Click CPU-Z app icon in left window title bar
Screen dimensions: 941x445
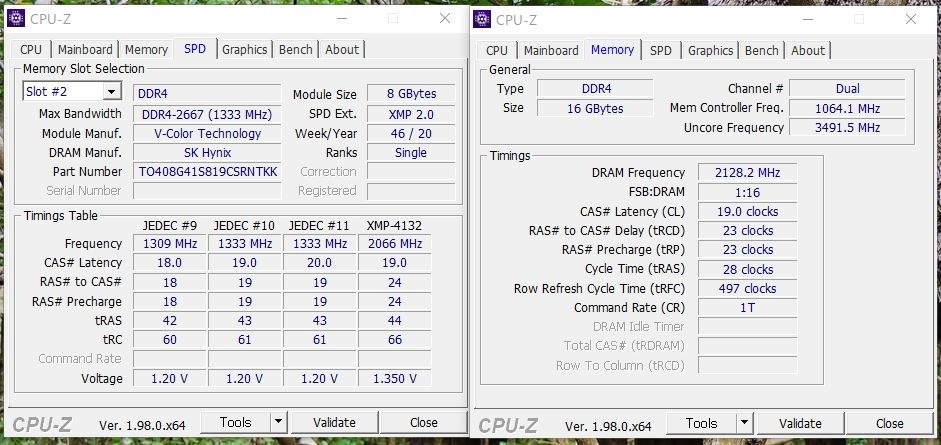click(x=16, y=18)
